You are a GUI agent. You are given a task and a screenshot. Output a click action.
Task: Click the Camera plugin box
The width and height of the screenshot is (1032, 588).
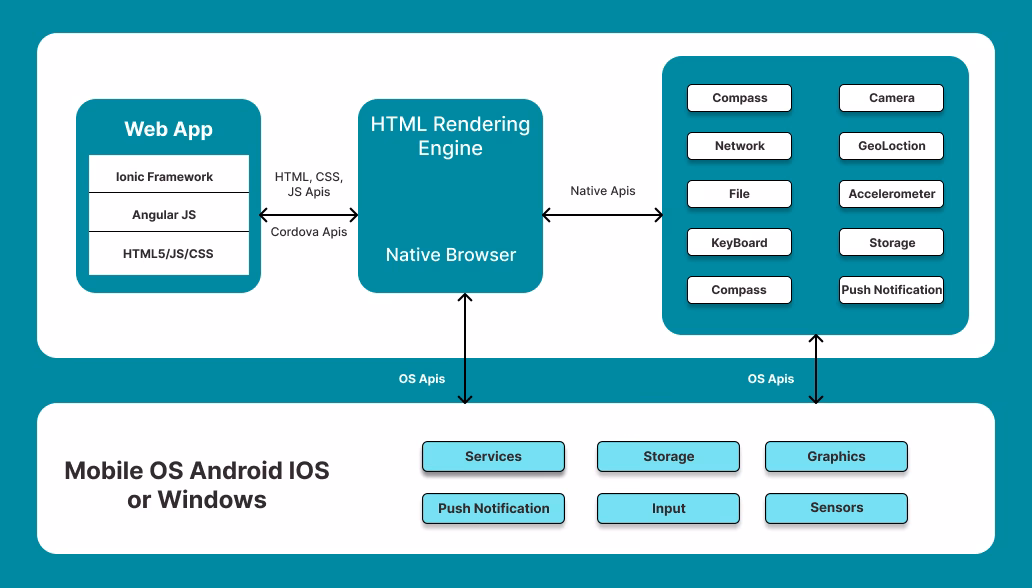click(890, 98)
